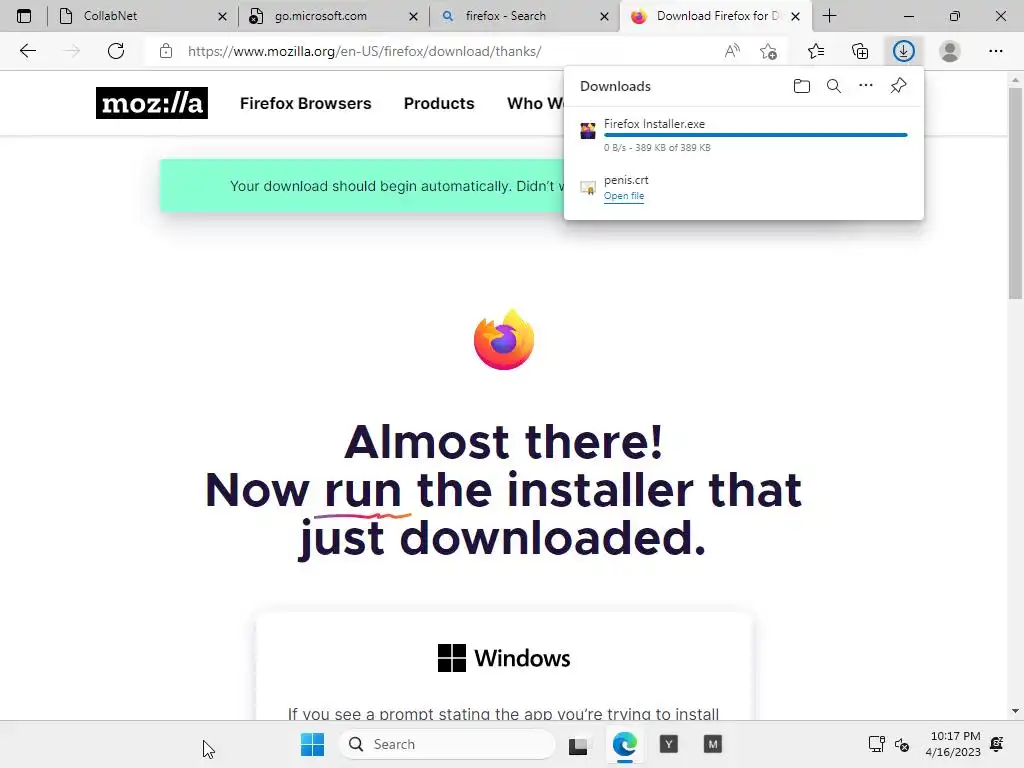Click the muted volume tray icon
The width and height of the screenshot is (1024, 768).
[902, 744]
